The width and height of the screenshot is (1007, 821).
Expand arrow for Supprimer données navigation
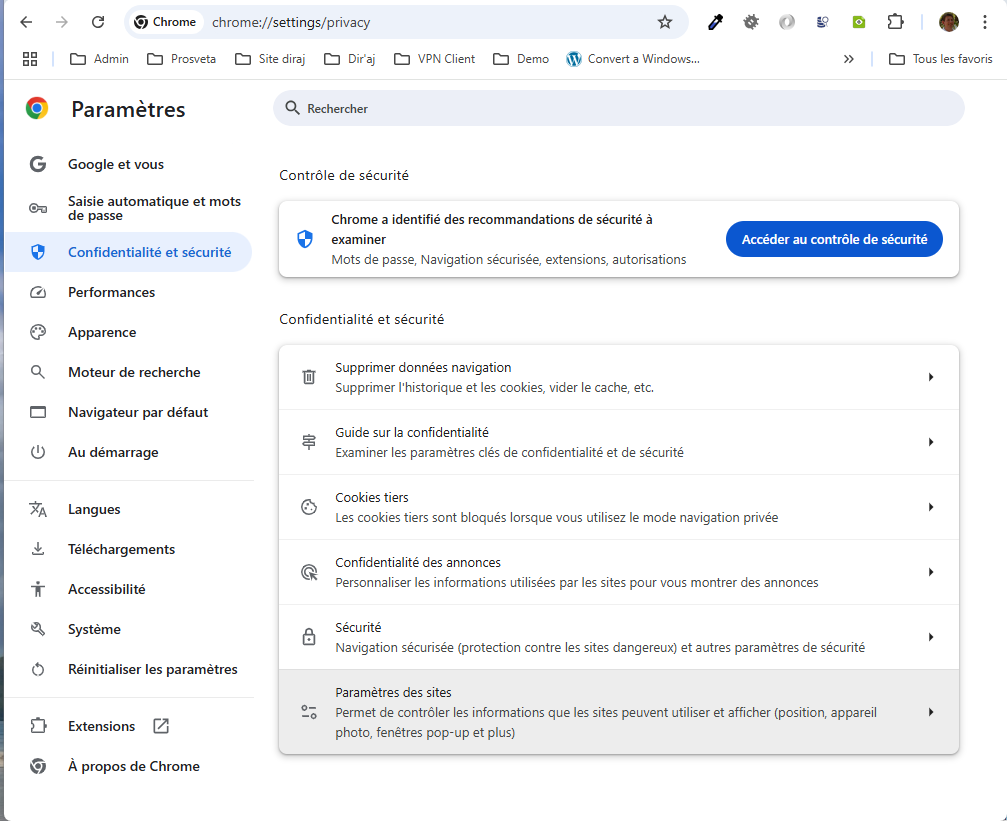click(x=931, y=377)
